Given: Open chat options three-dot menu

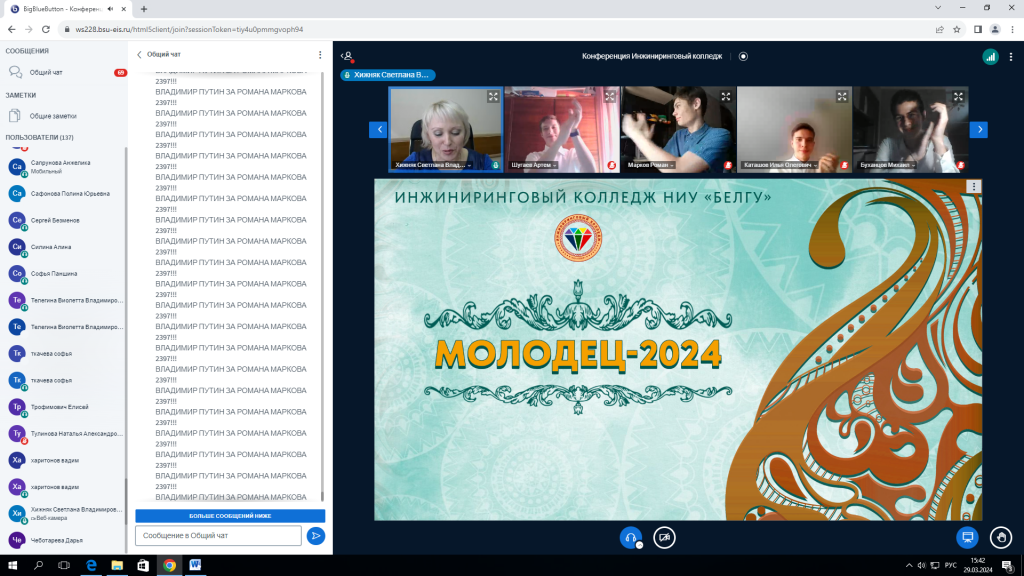Looking at the screenshot, I should [320, 55].
